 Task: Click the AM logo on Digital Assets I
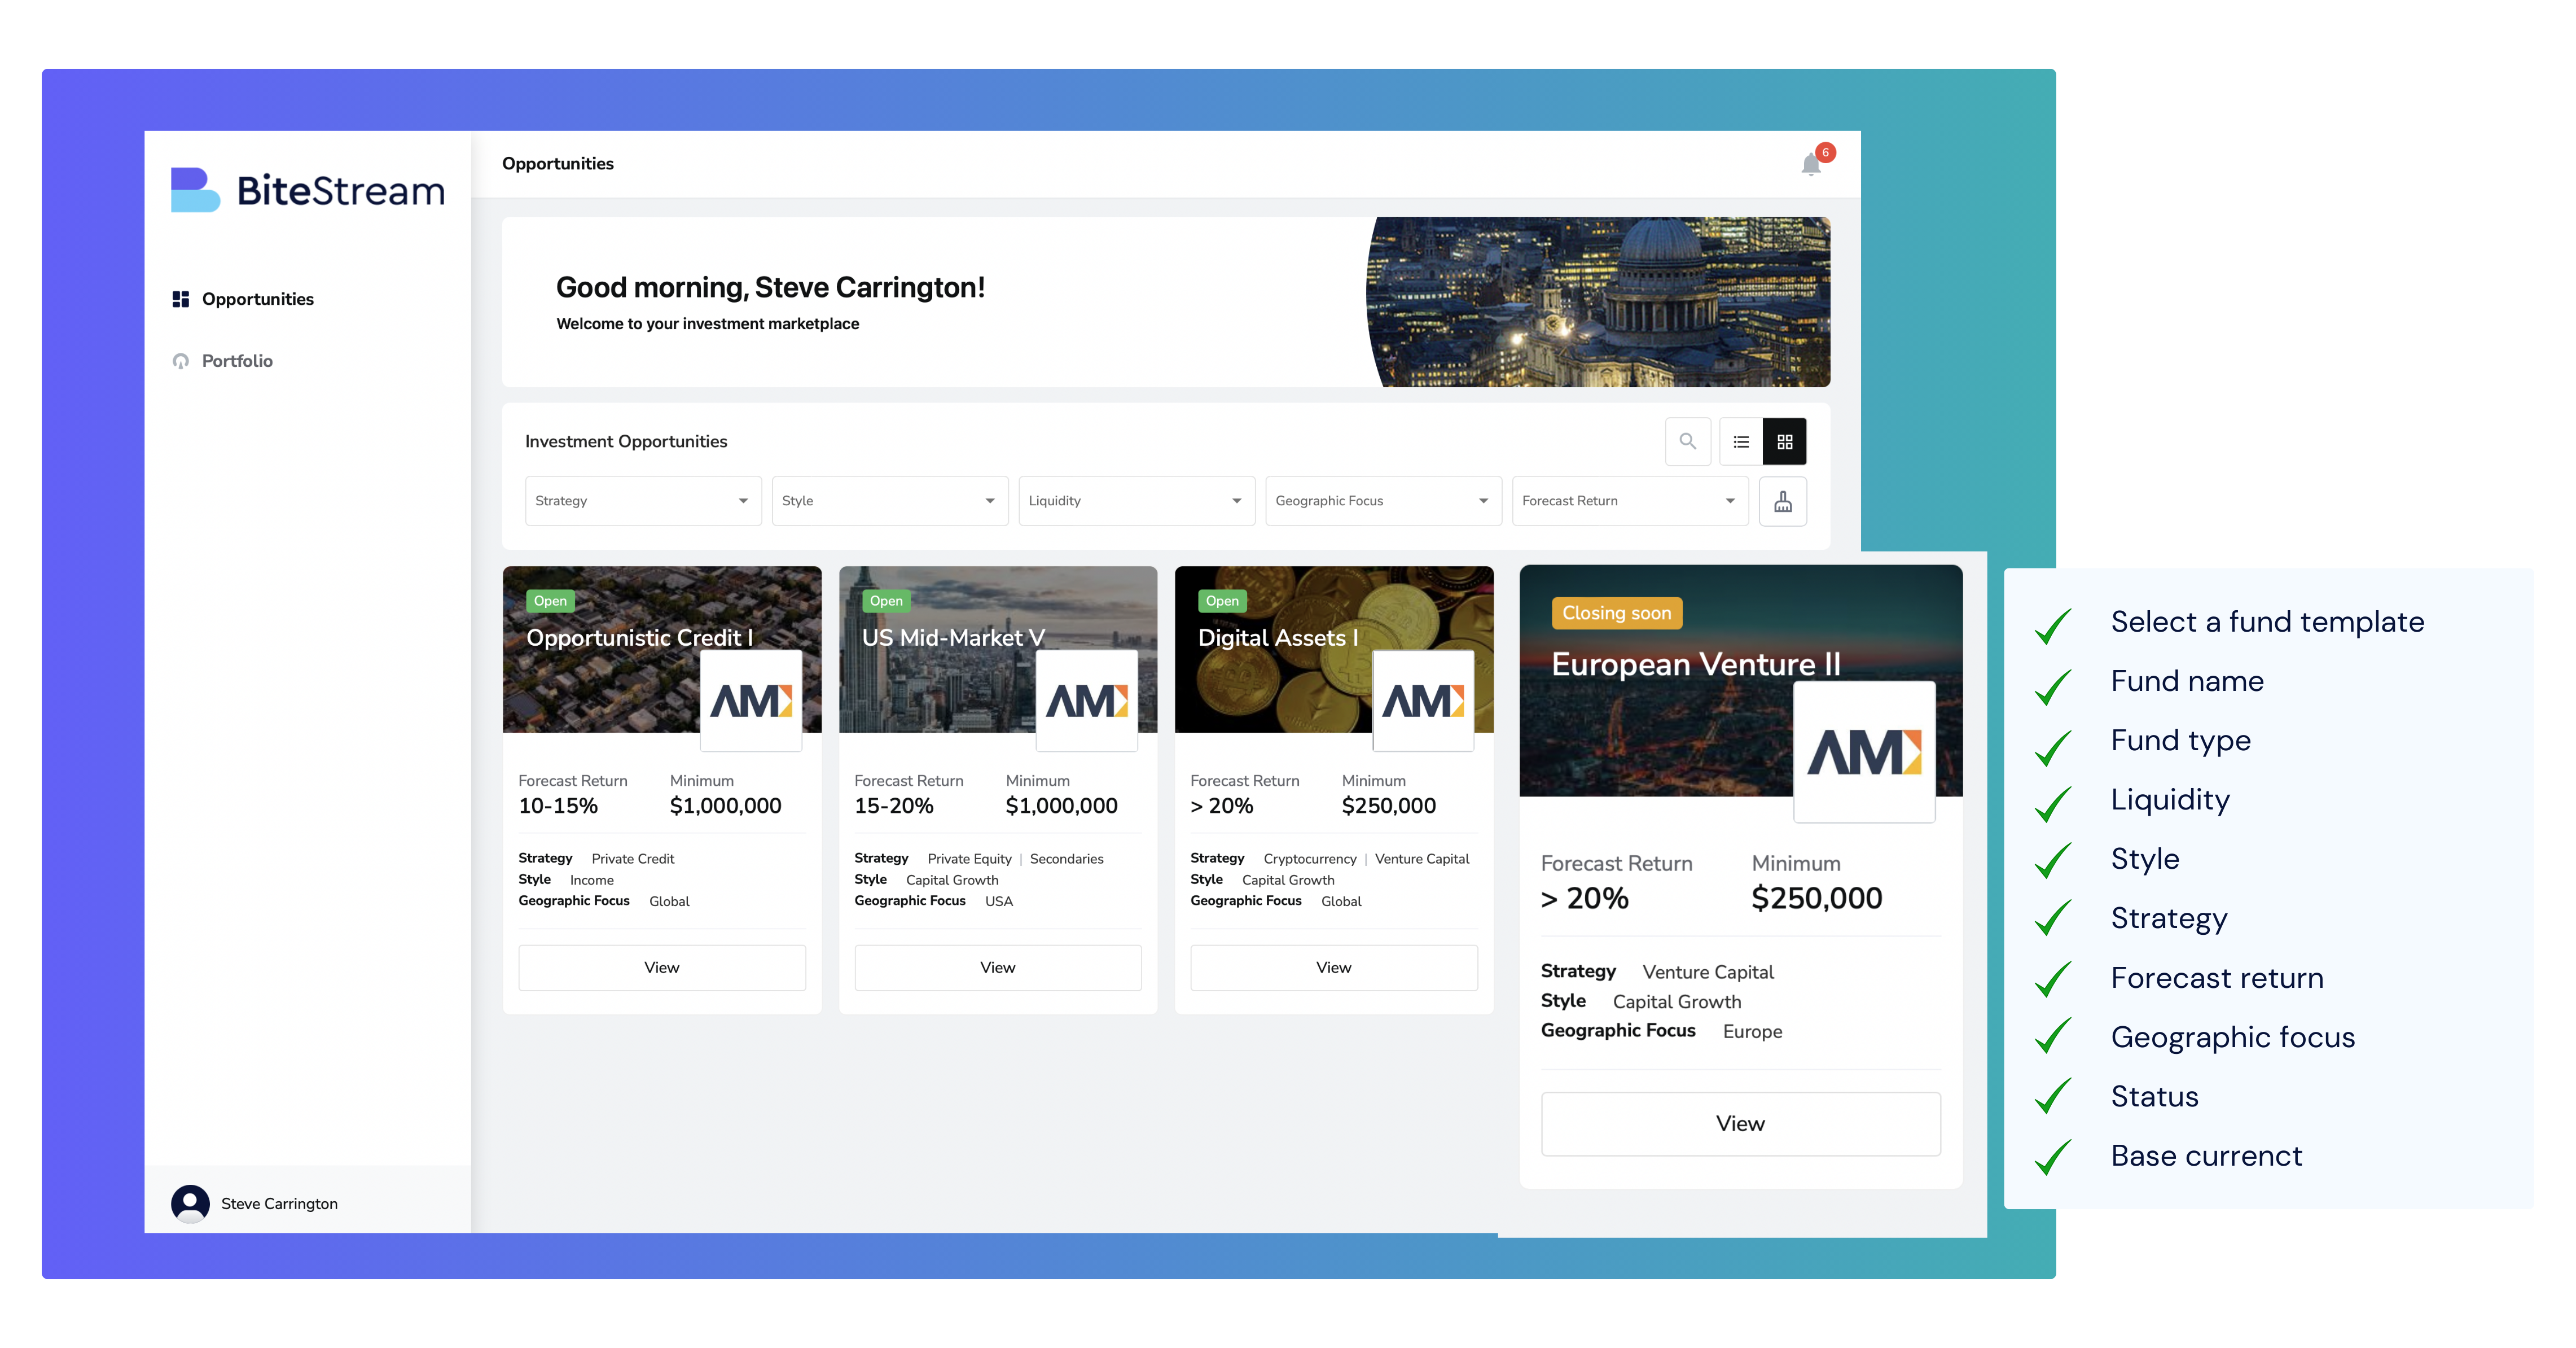[x=1423, y=701]
